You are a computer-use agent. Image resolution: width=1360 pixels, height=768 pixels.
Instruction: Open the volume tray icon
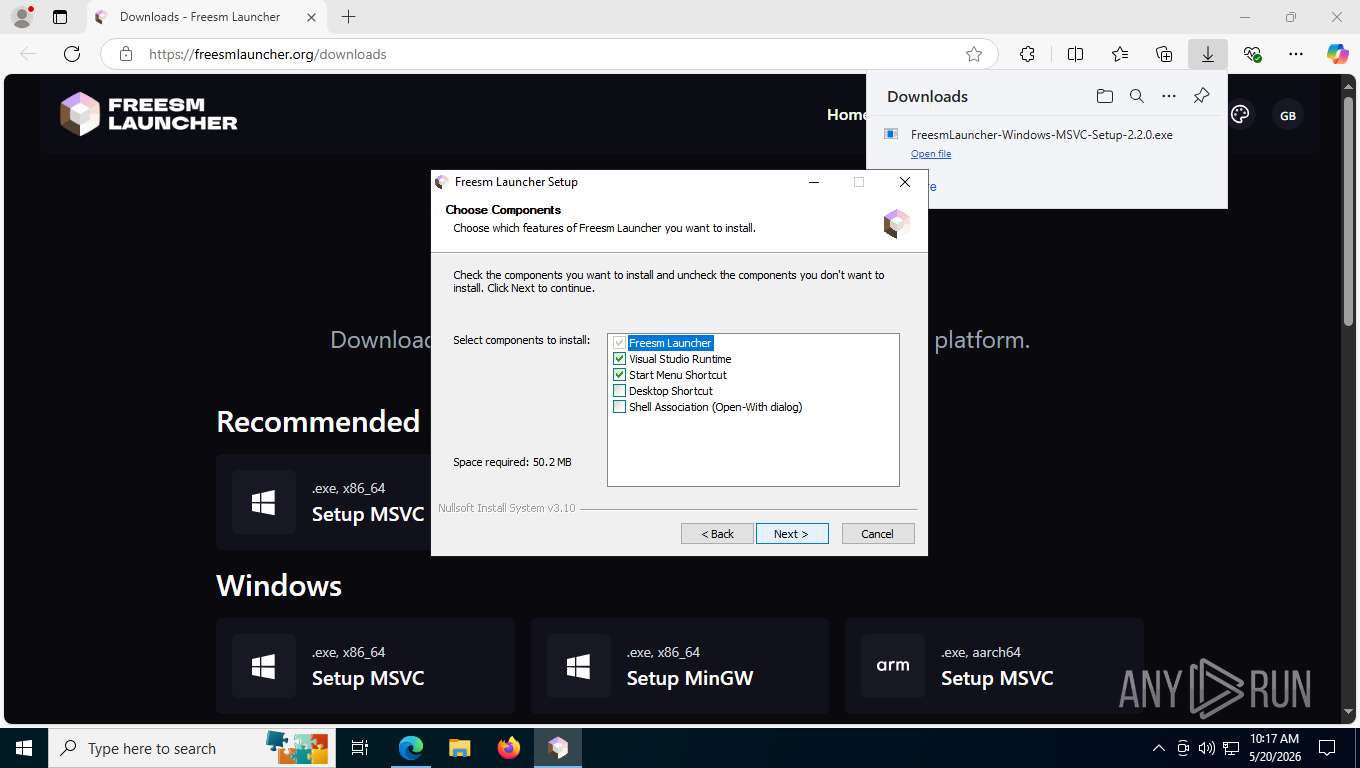click(1206, 748)
